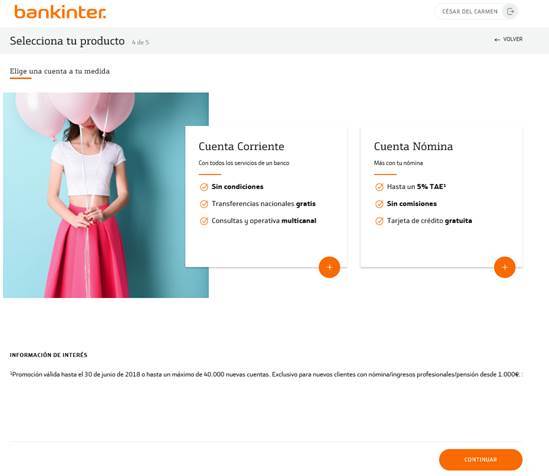Expand Cuenta Nómina with the orange plus button

[505, 267]
